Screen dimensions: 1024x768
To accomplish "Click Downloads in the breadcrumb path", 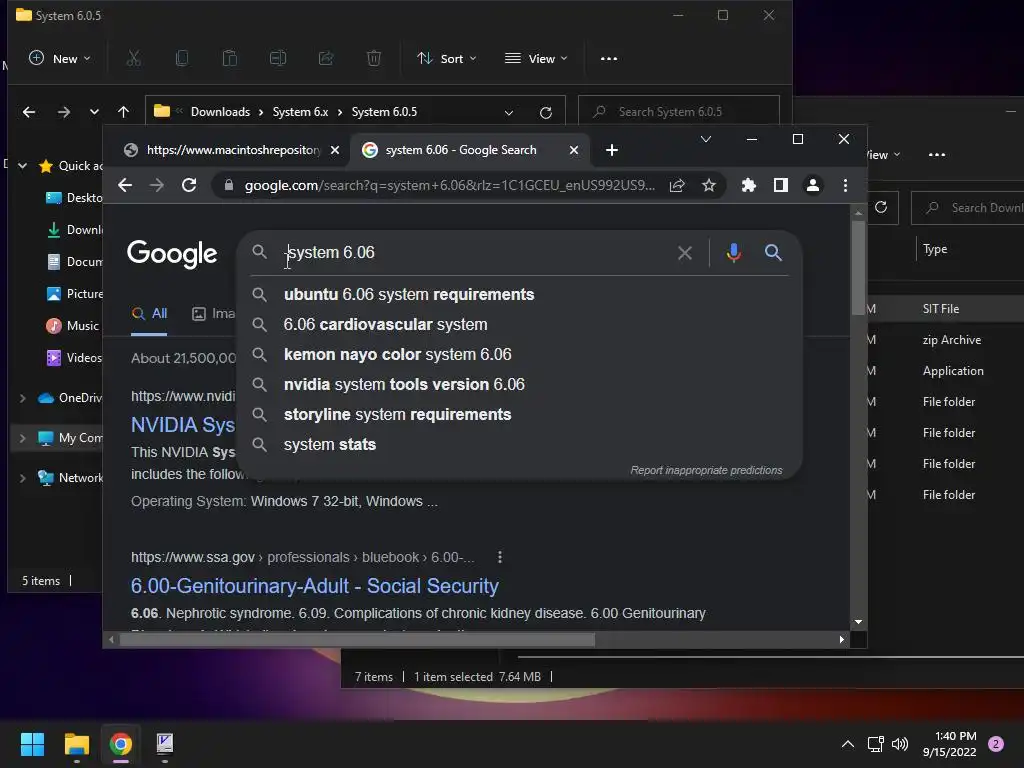I will click(220, 112).
